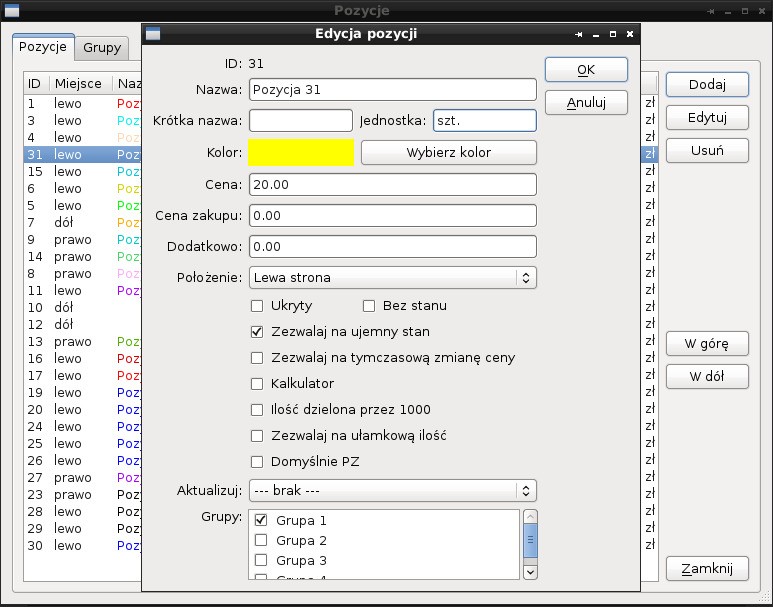Click Edytuj in the Pozycje window

pos(707,117)
